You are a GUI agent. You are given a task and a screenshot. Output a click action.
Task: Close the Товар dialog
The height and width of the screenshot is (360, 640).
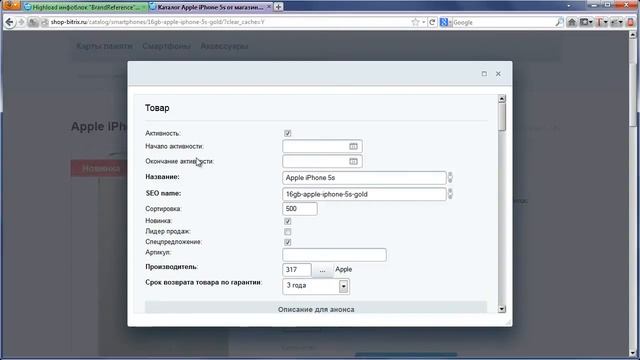tap(498, 74)
